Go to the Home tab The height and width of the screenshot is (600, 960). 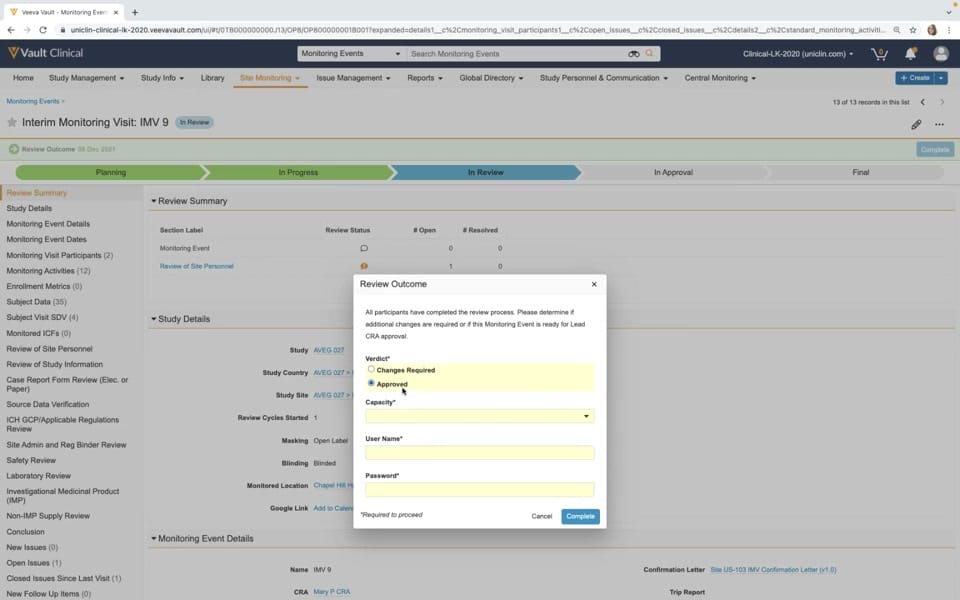point(23,78)
